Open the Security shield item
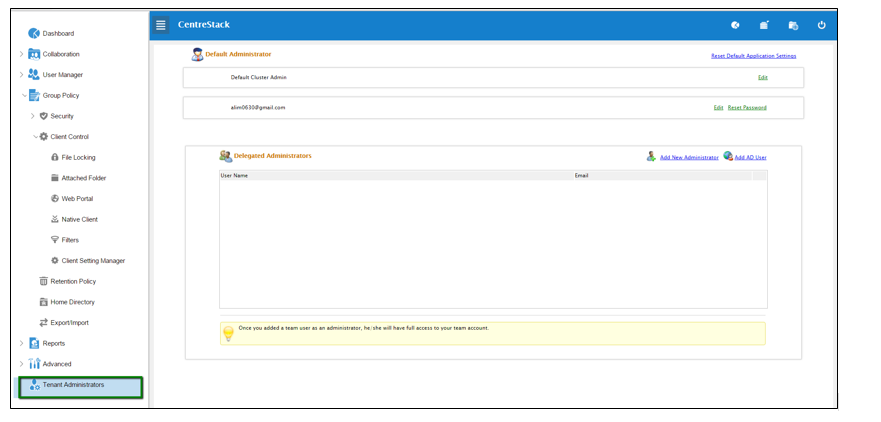 [x=57, y=116]
